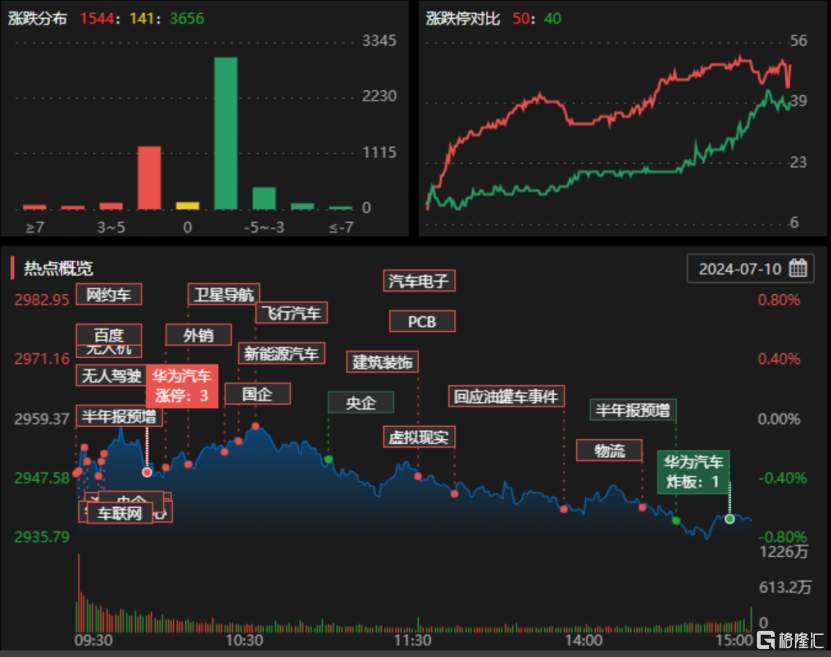
Task: Click the 2982.95 price axis label
Action: coord(42,300)
